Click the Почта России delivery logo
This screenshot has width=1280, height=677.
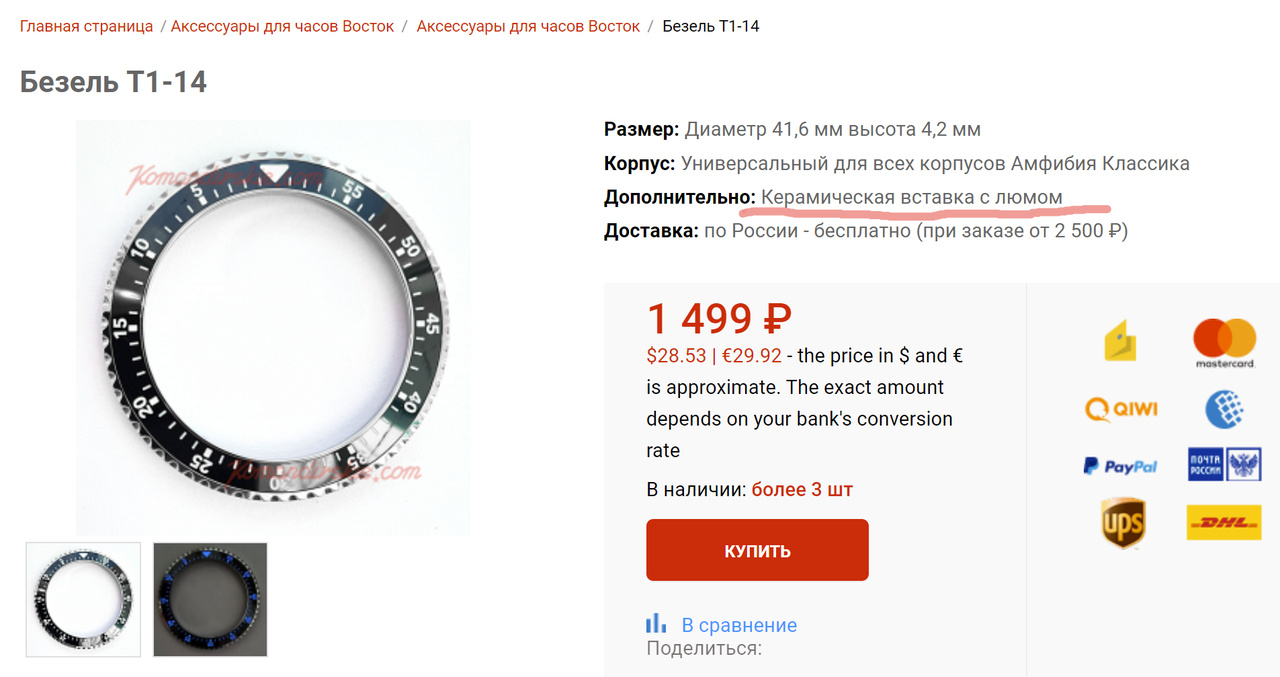pos(1224,465)
